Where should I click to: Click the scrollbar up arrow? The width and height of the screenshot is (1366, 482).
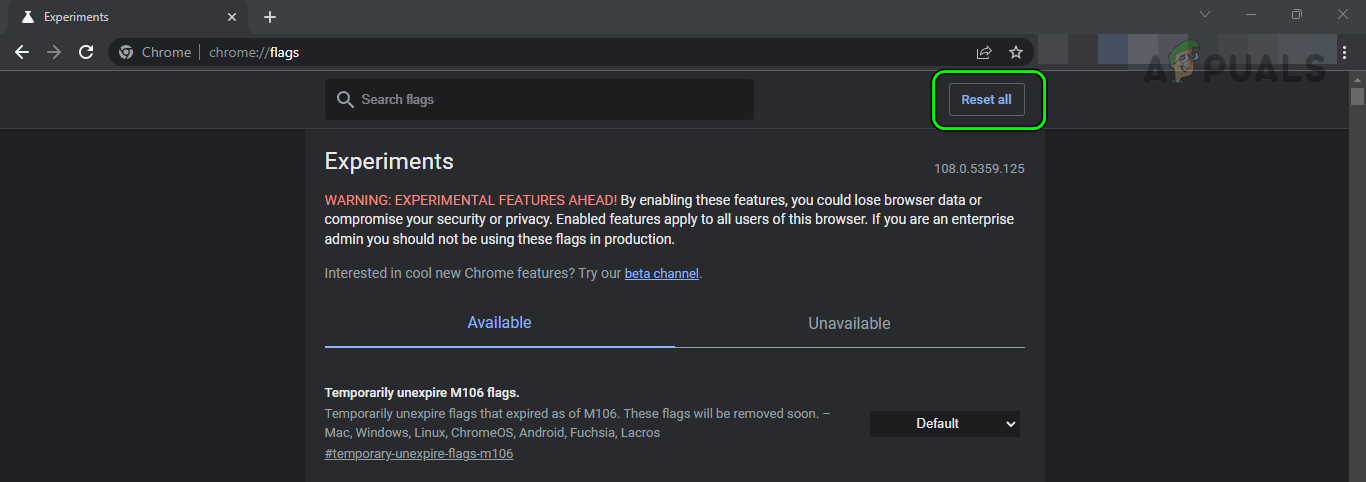1357,78
